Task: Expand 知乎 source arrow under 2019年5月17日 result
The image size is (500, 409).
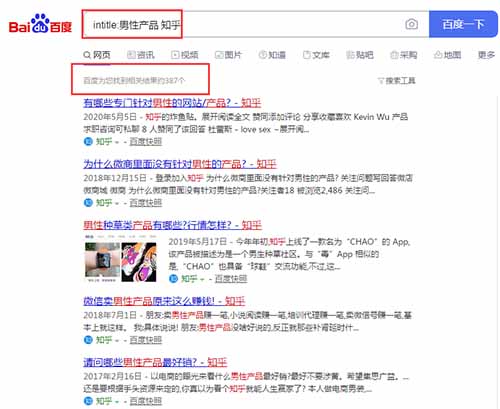Action: tap(202, 279)
